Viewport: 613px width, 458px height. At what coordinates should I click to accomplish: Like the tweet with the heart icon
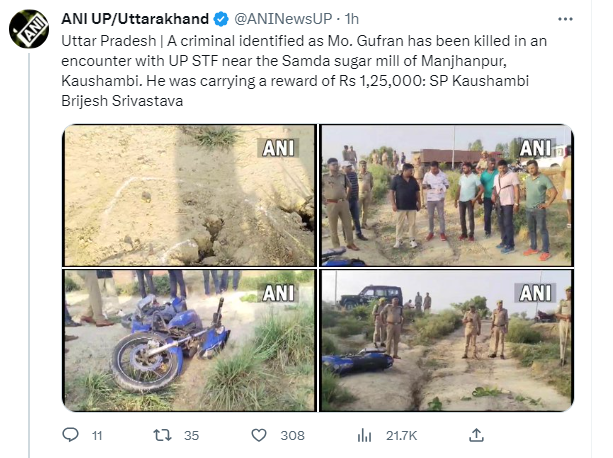[258, 434]
